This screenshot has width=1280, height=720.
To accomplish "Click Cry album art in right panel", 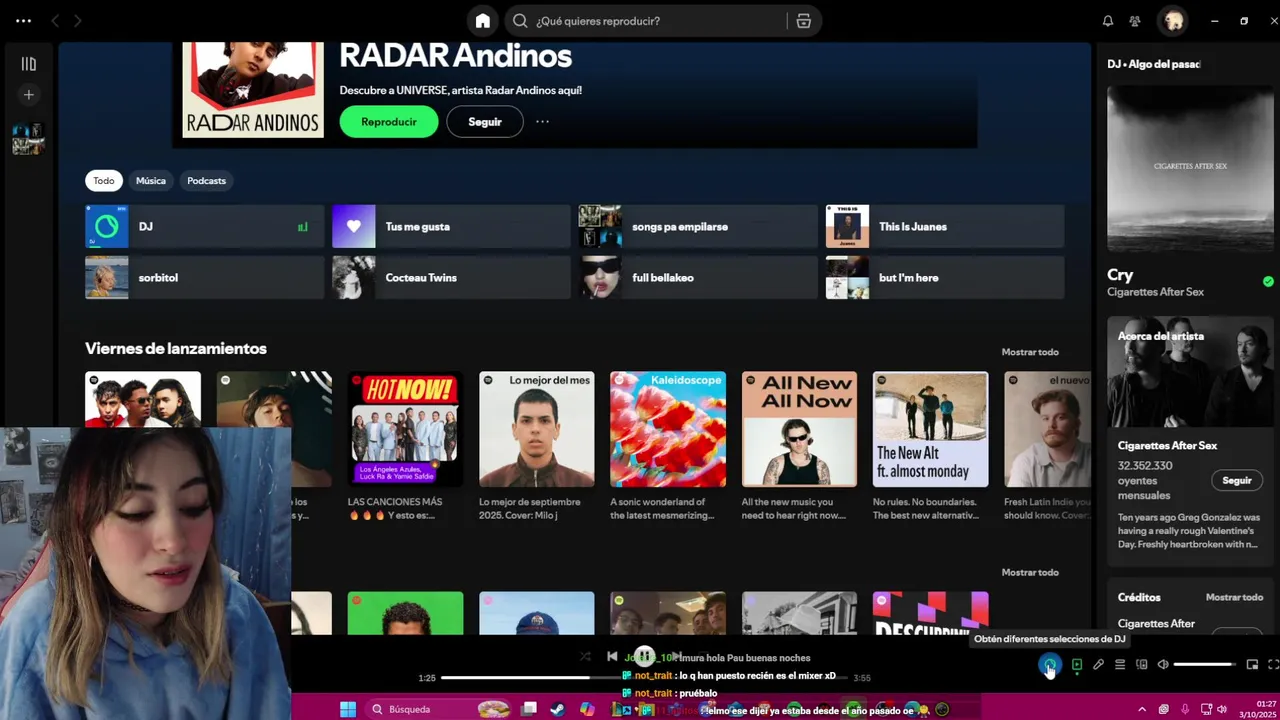I will pos(1190,168).
